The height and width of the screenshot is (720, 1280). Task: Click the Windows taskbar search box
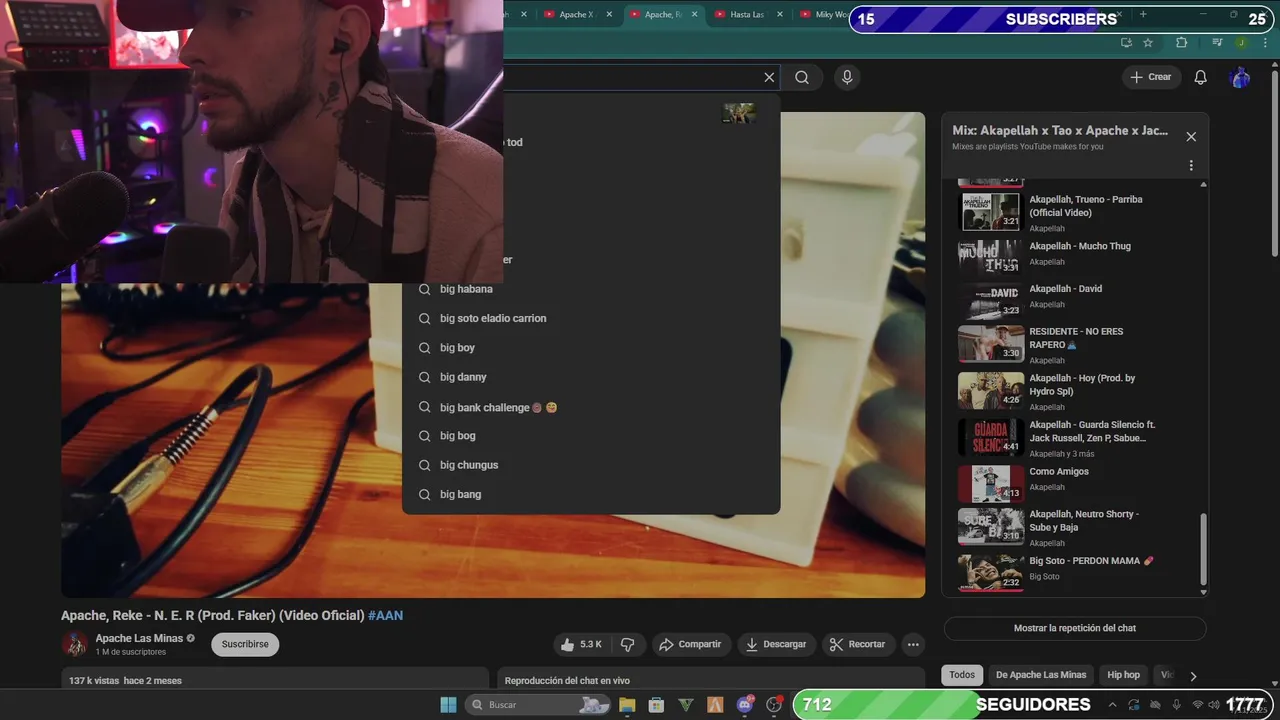[x=539, y=705]
